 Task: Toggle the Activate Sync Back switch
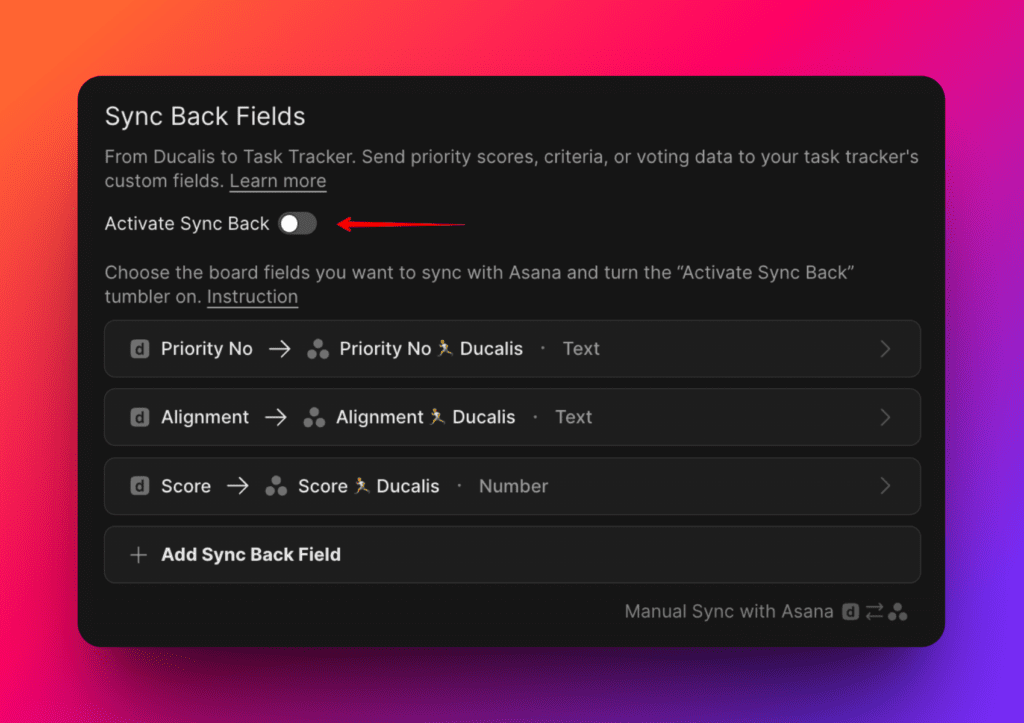[x=297, y=224]
